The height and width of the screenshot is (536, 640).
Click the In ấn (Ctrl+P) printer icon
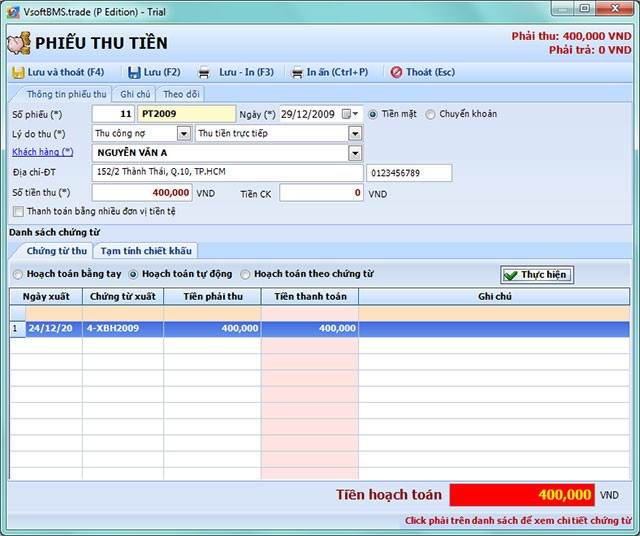297,72
